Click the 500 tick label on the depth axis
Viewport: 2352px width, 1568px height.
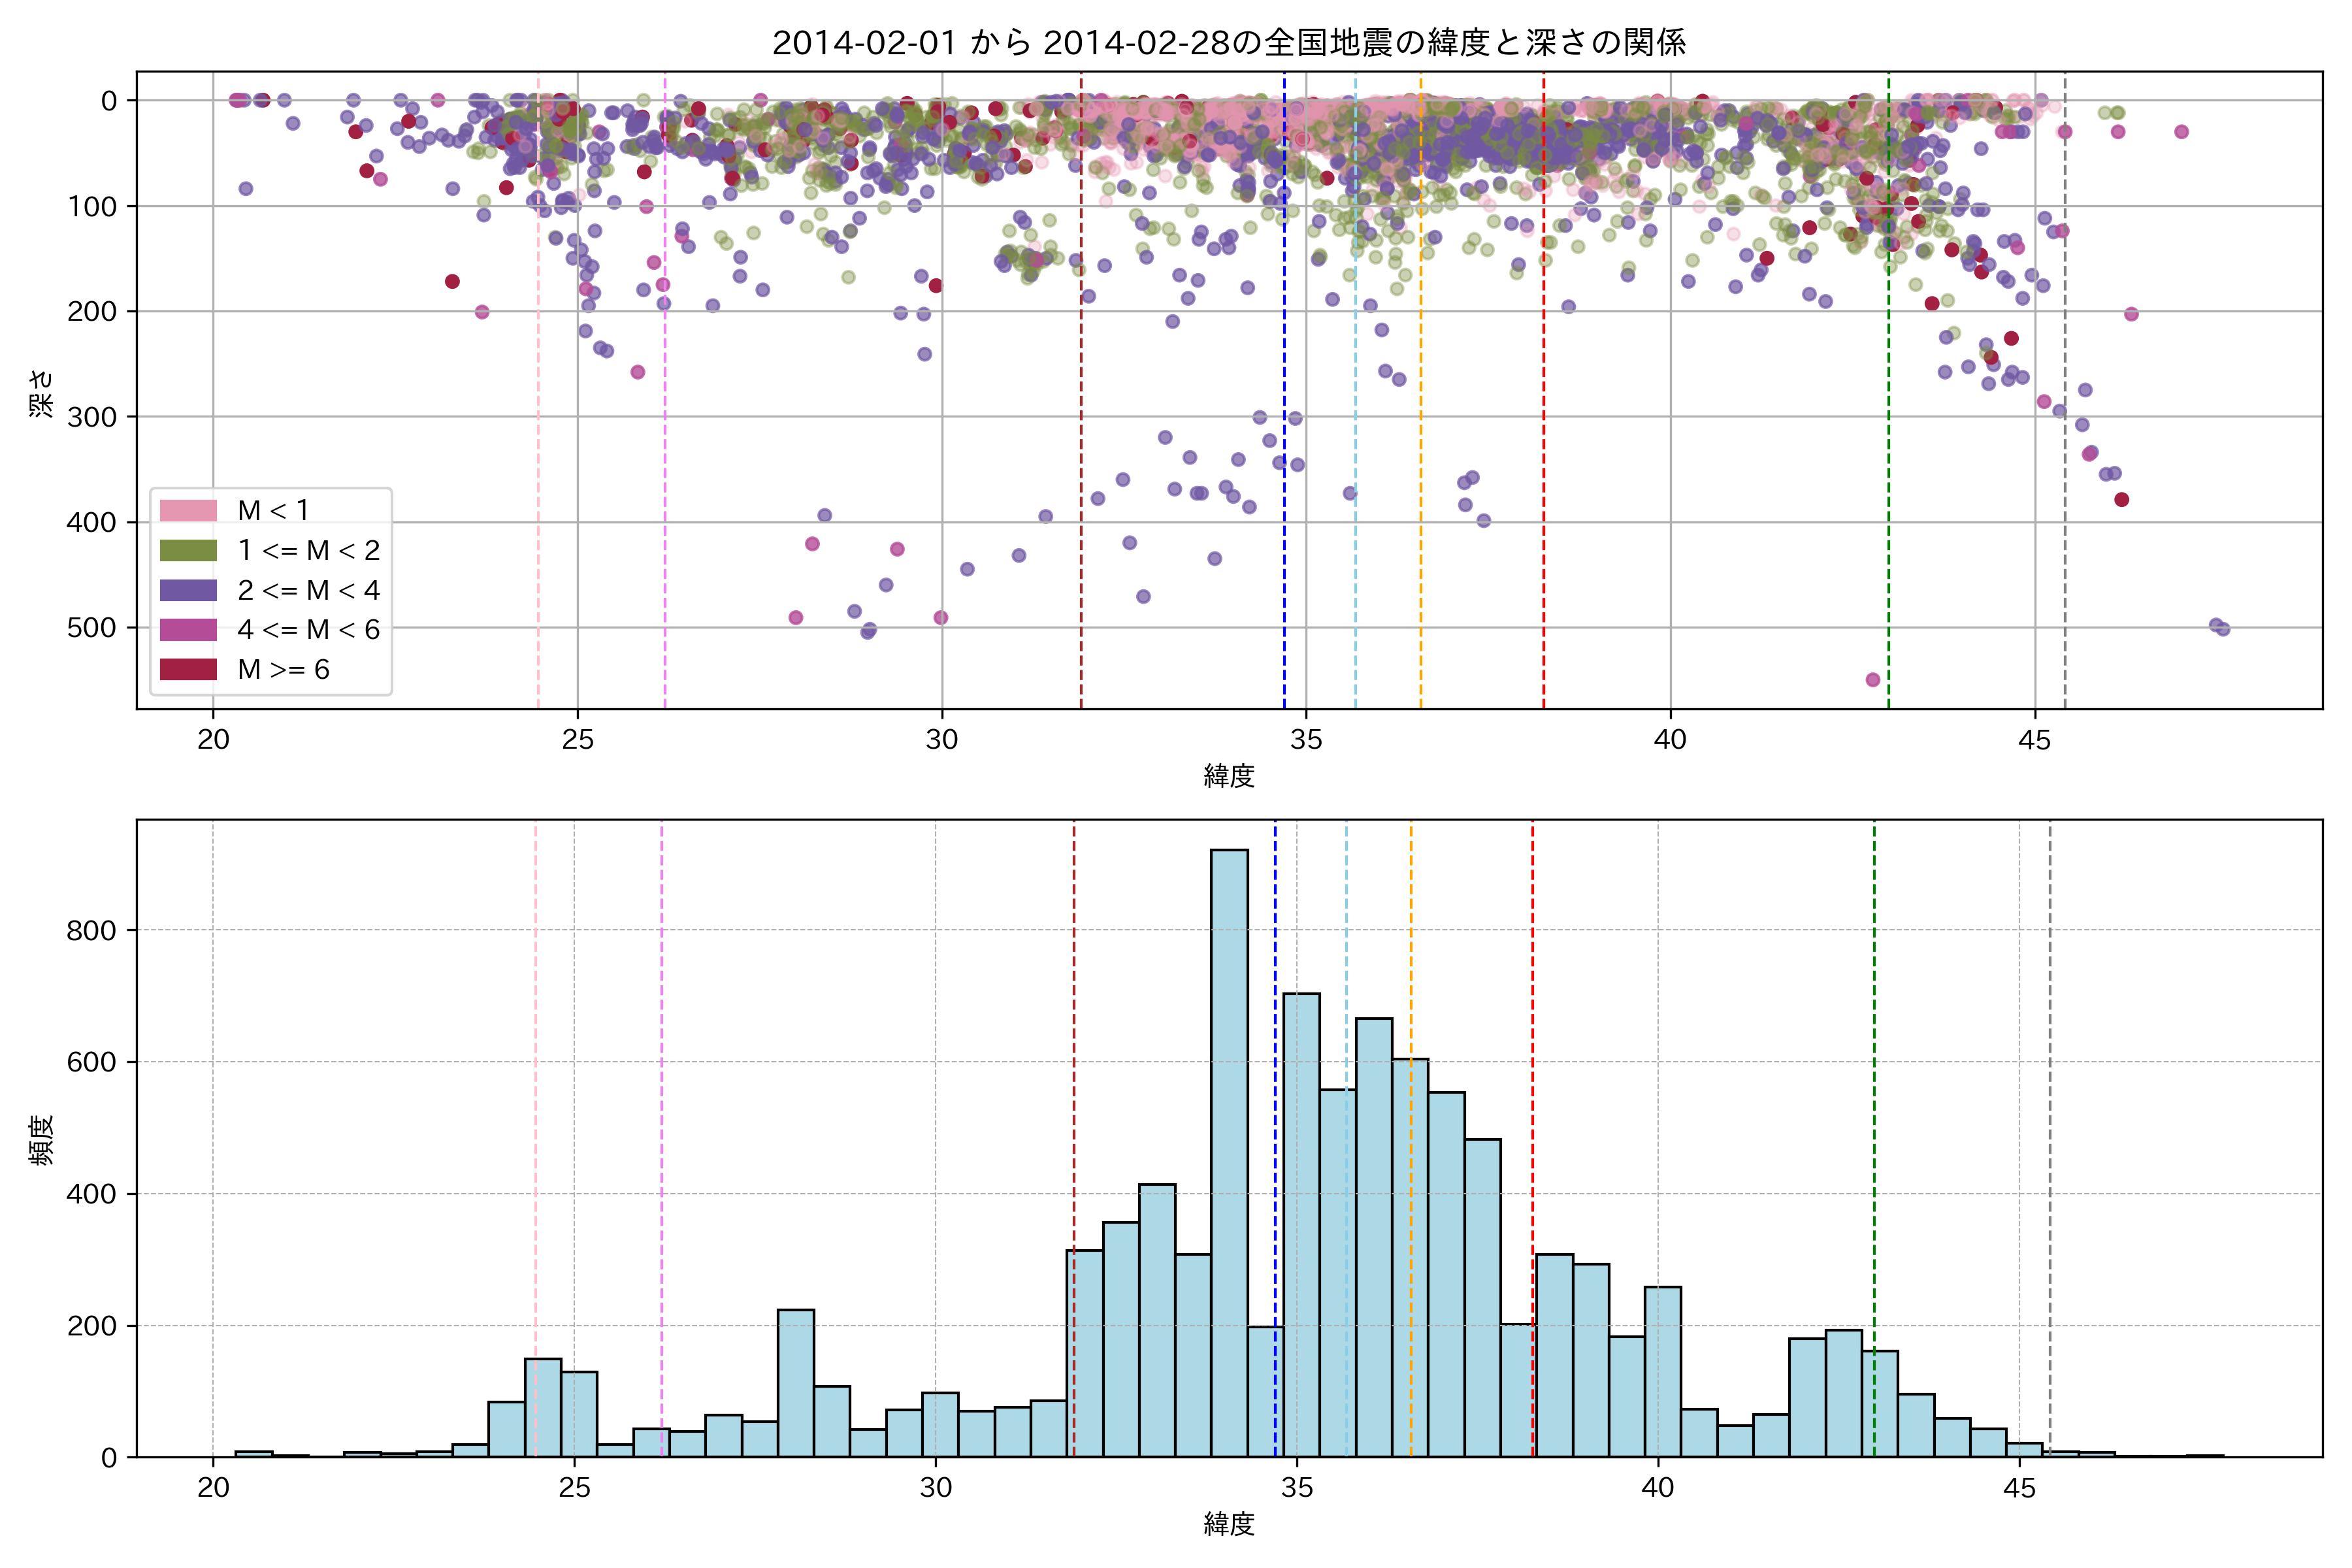coord(92,627)
